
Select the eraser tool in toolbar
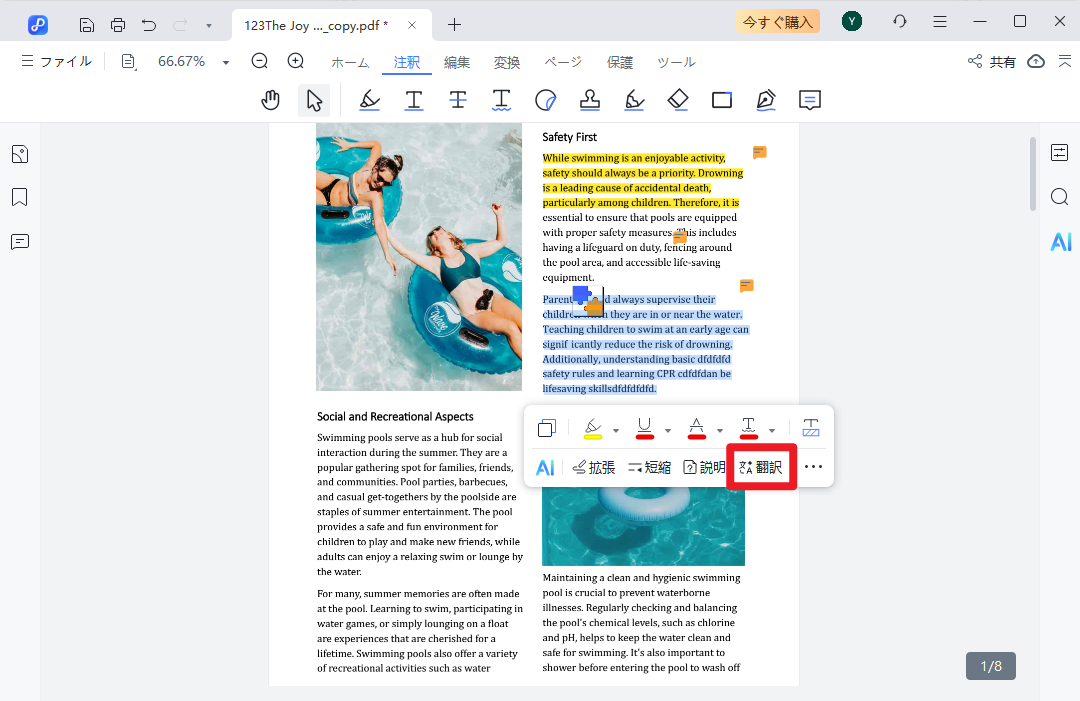[678, 100]
